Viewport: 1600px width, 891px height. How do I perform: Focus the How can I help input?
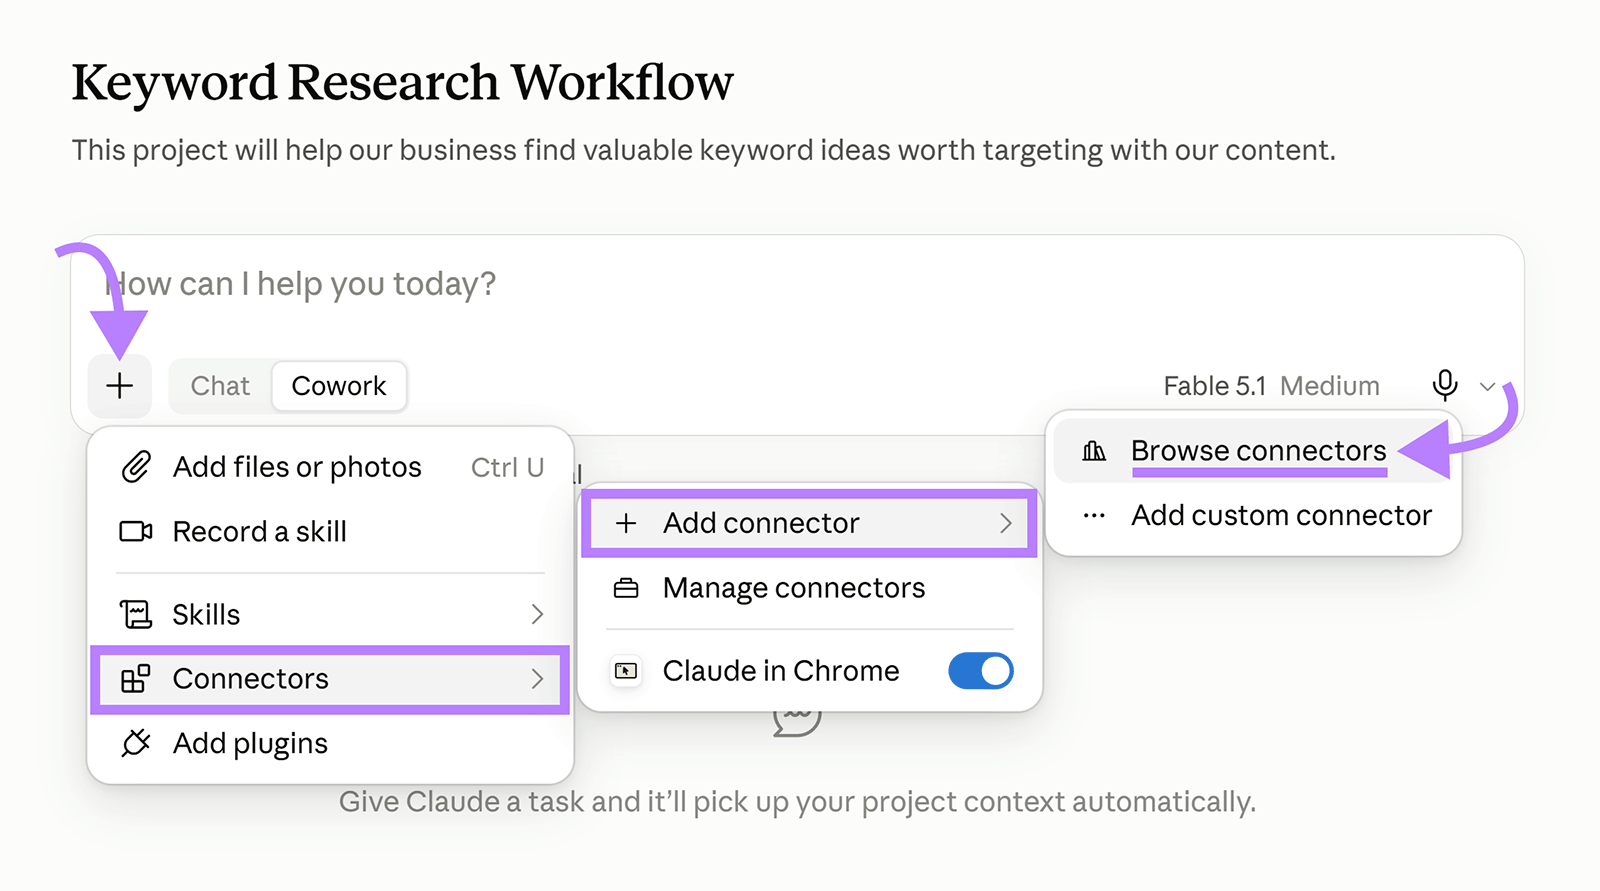pyautogui.click(x=797, y=285)
